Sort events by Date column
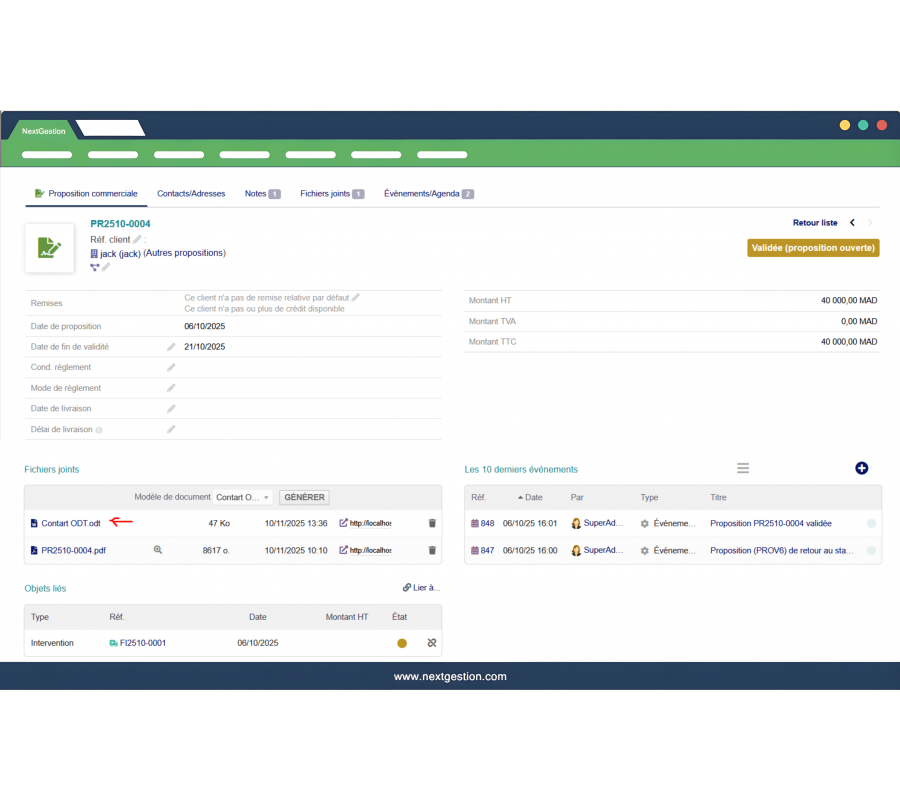The width and height of the screenshot is (900, 800). (533, 497)
